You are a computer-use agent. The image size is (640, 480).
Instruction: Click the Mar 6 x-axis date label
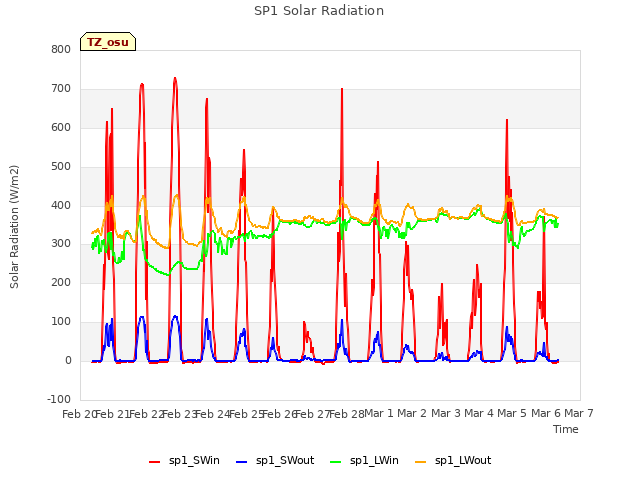(546, 413)
